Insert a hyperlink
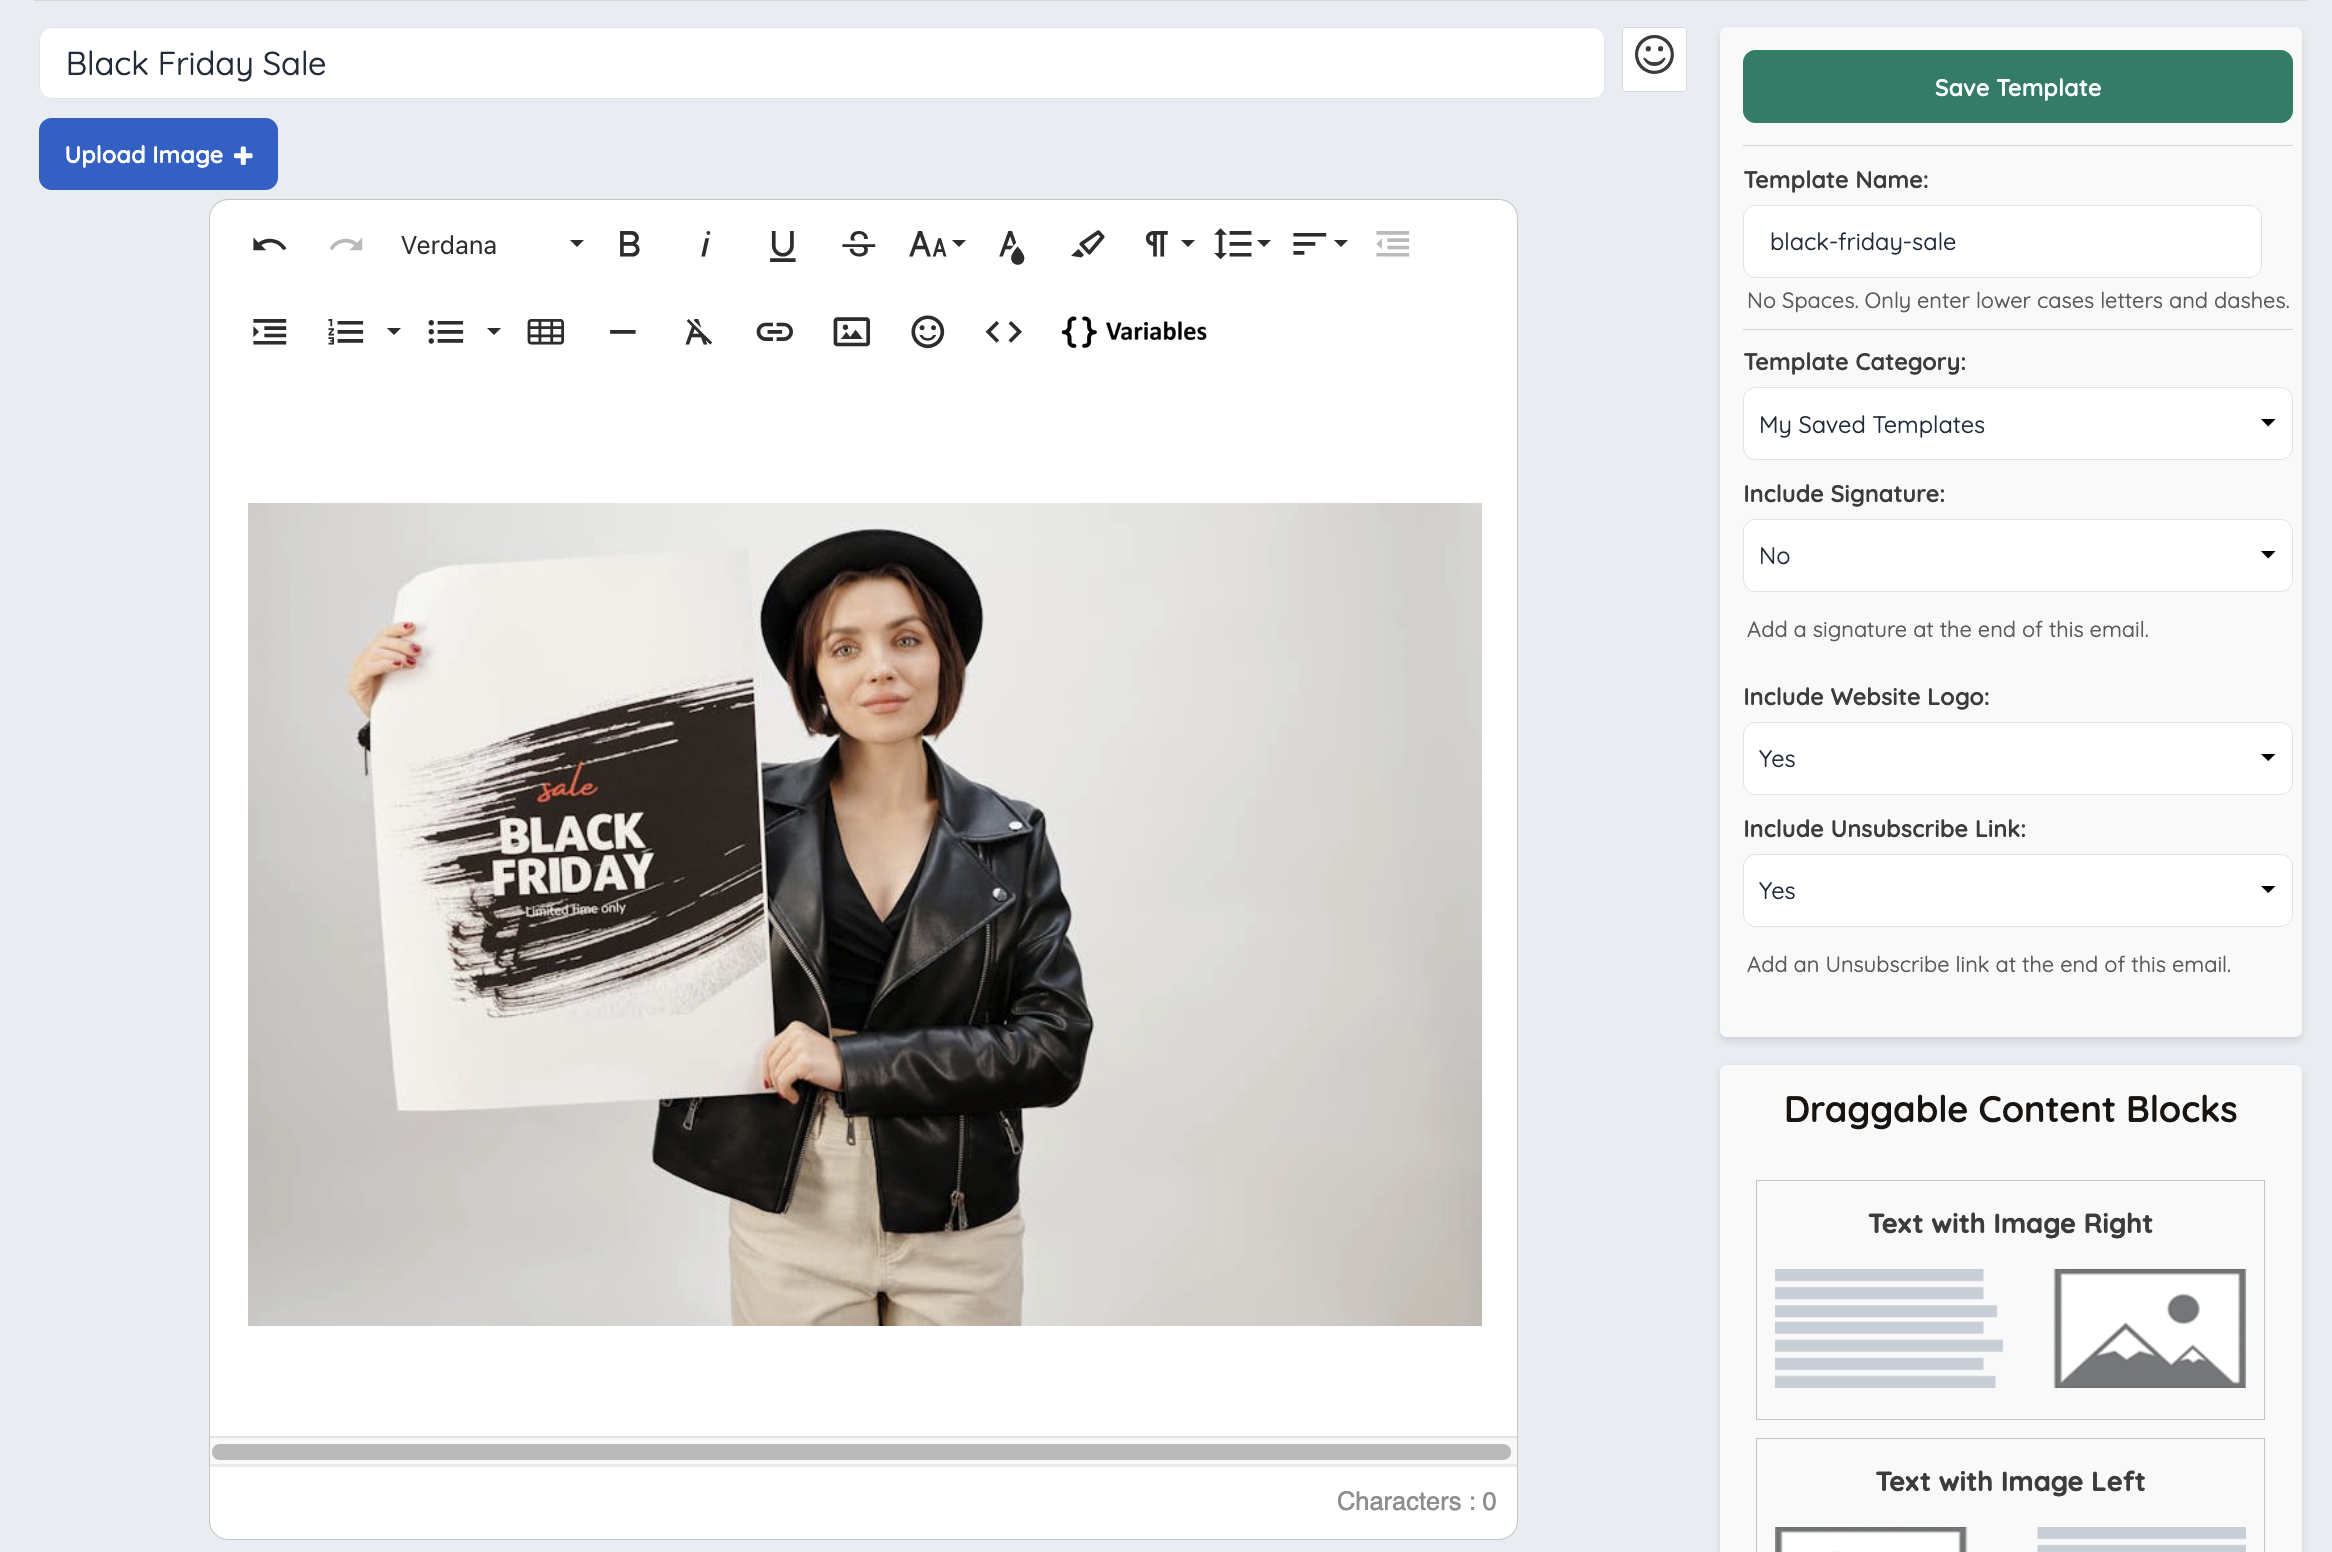This screenshot has height=1552, width=2332. pyautogui.click(x=774, y=332)
